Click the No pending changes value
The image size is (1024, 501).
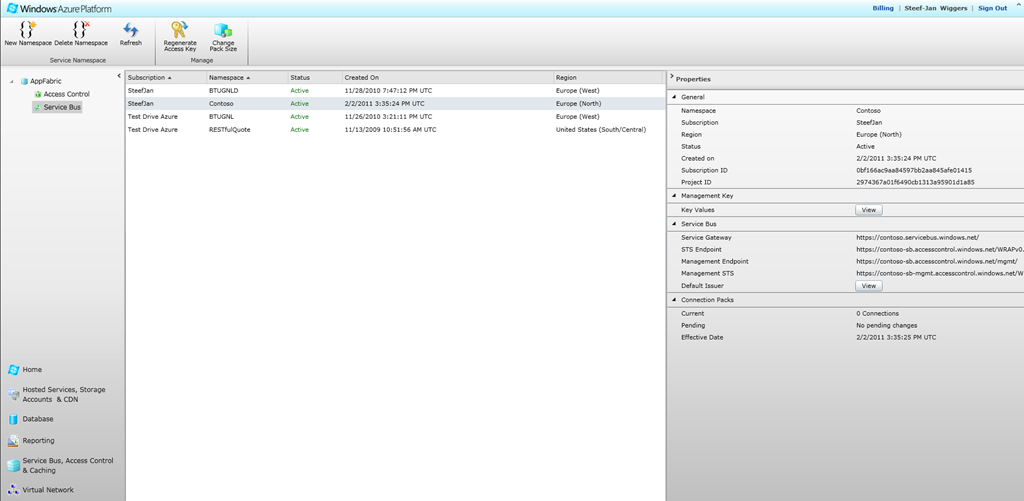[x=887, y=326]
